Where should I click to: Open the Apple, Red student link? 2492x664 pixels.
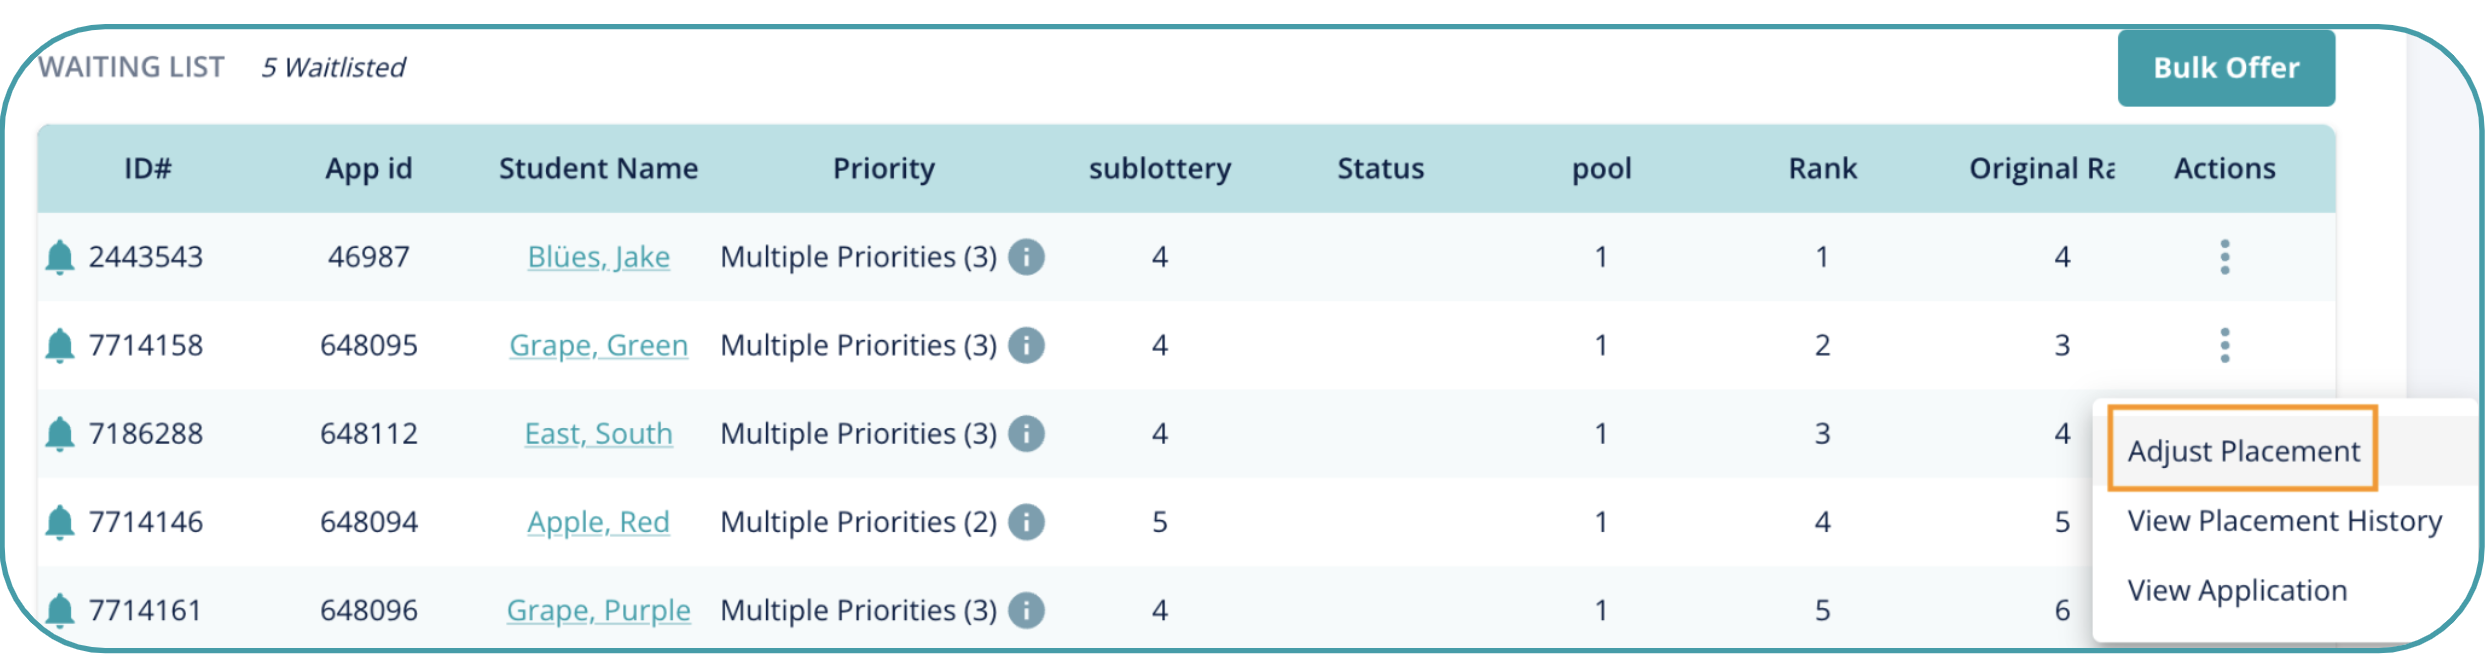(x=598, y=522)
